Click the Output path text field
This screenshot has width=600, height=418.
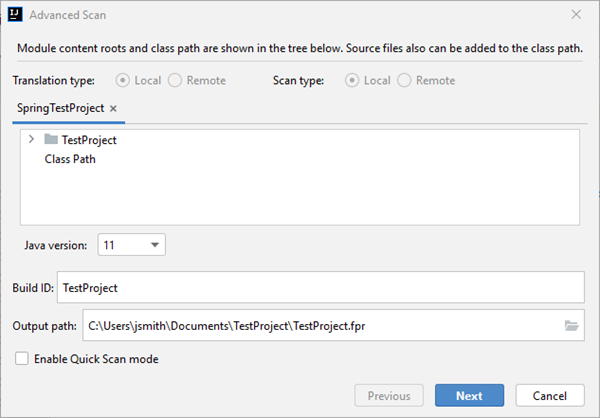320,325
